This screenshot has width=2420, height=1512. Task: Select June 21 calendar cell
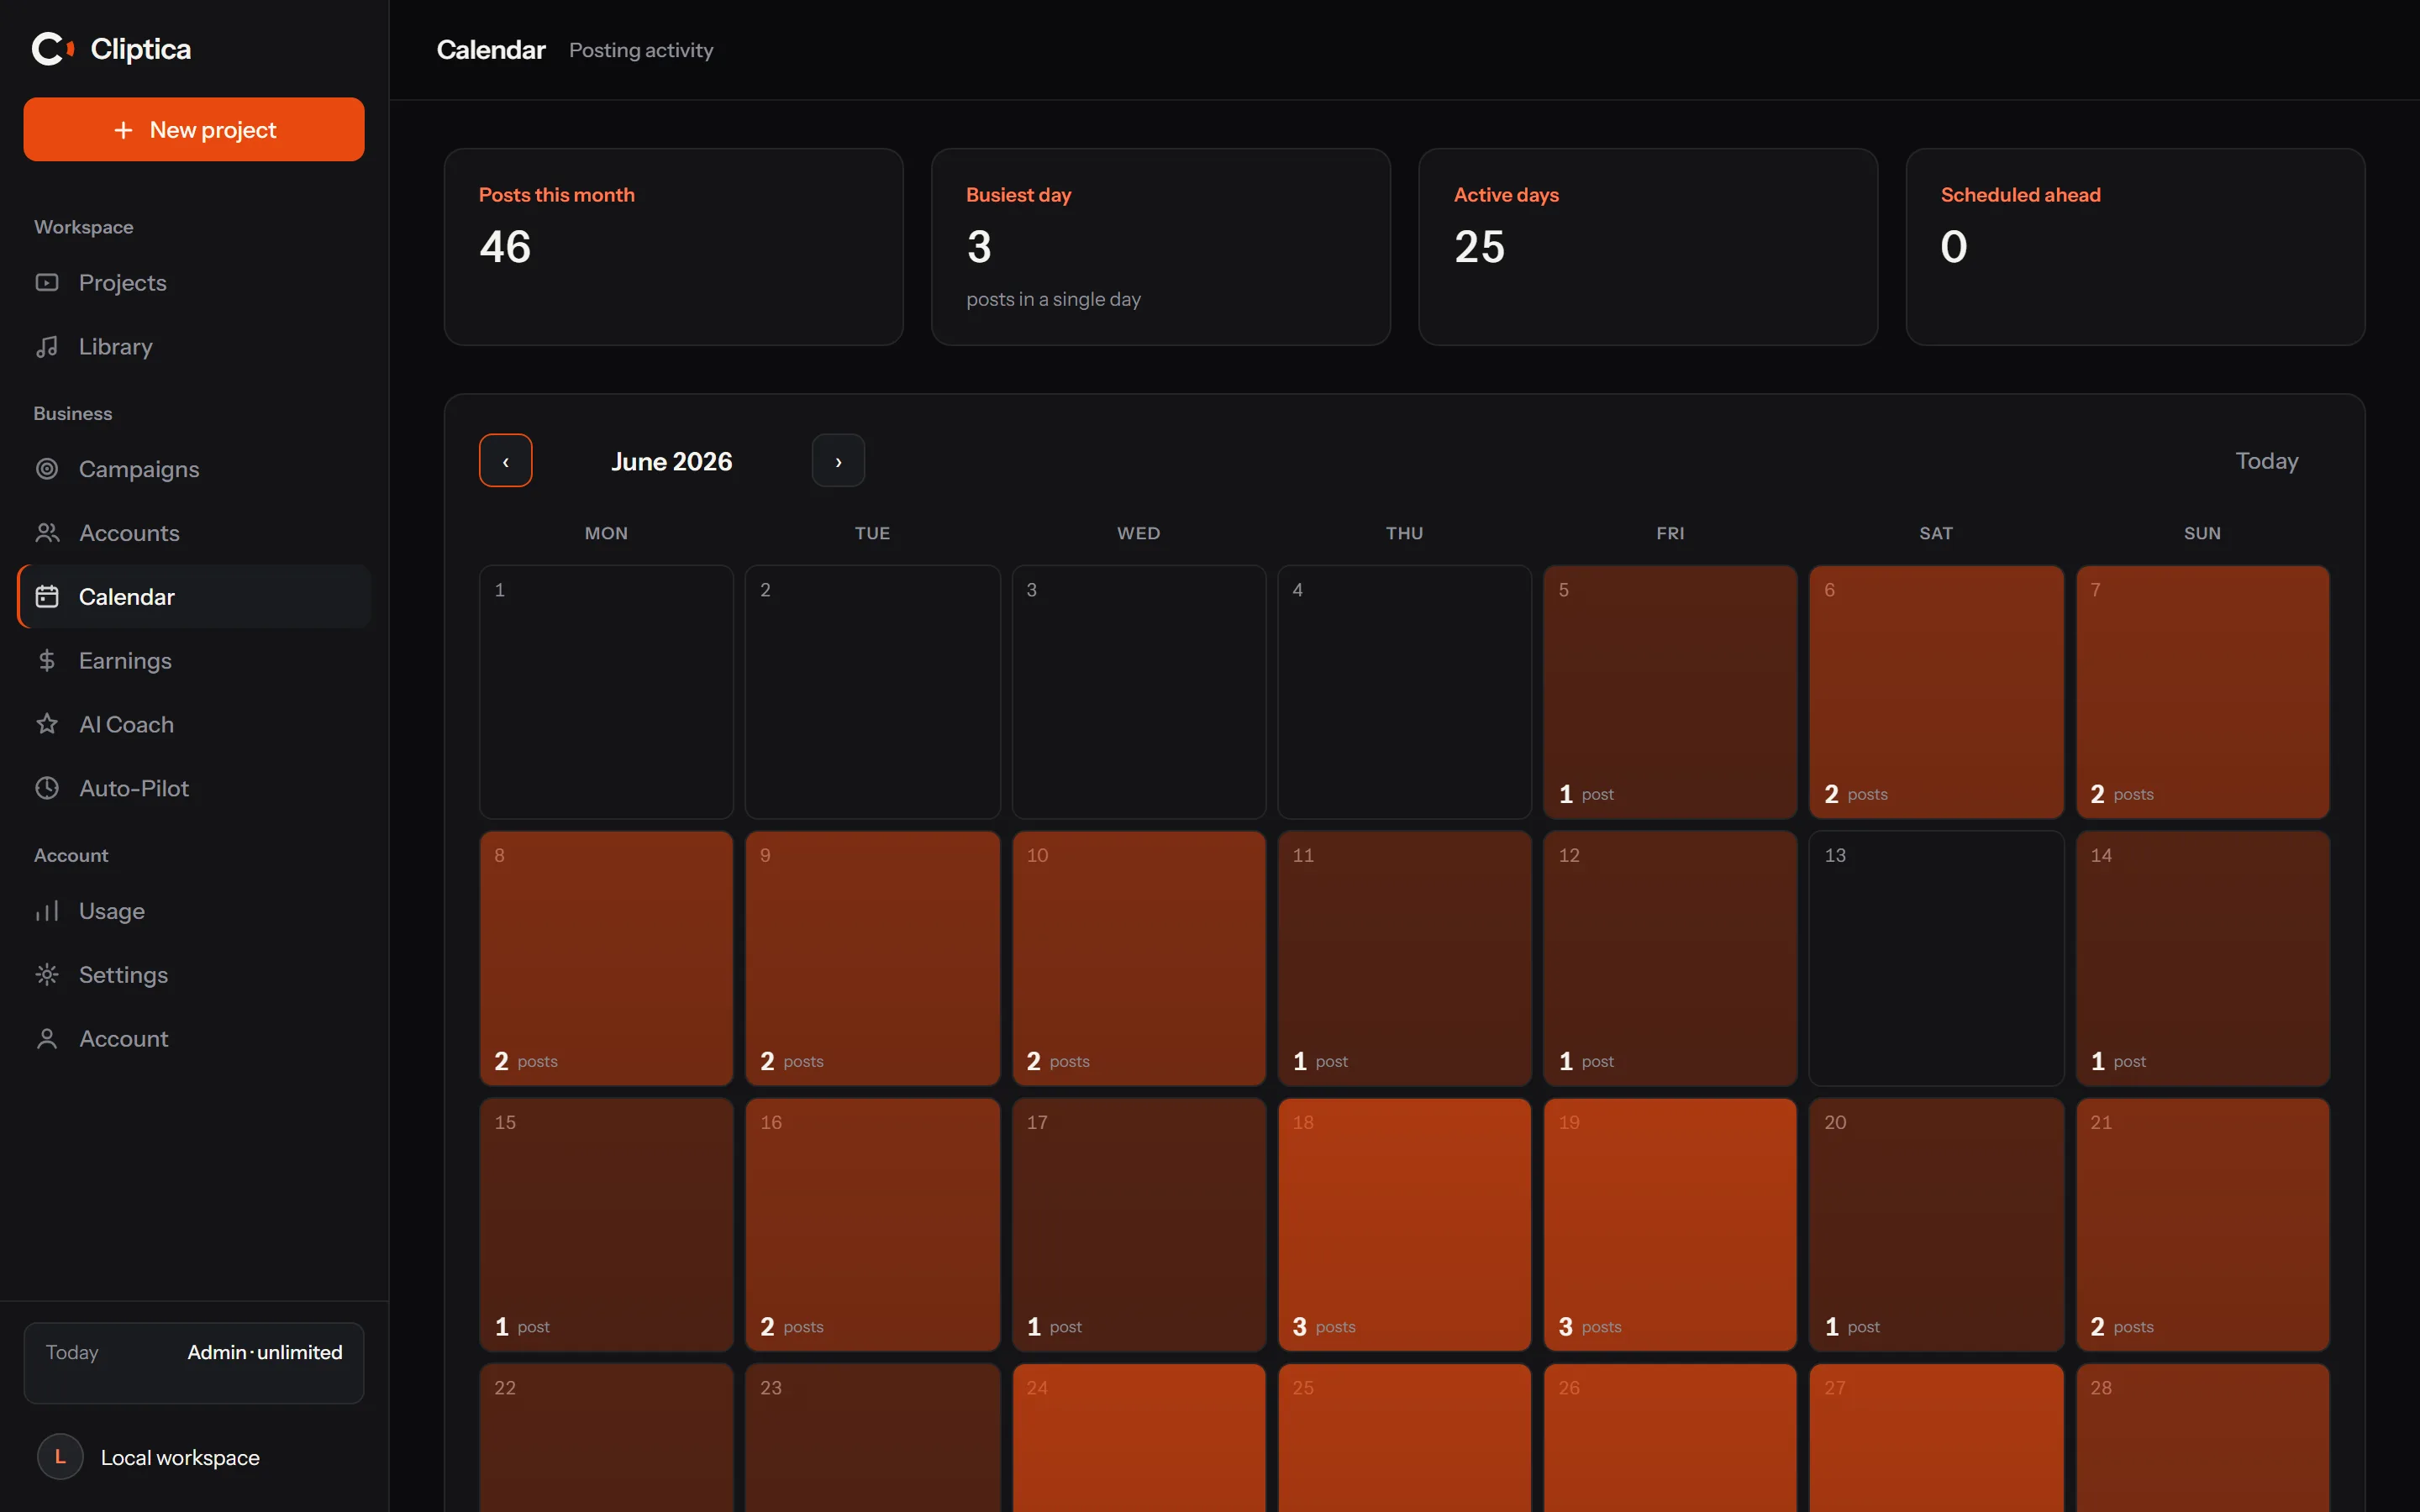pyautogui.click(x=2203, y=1225)
